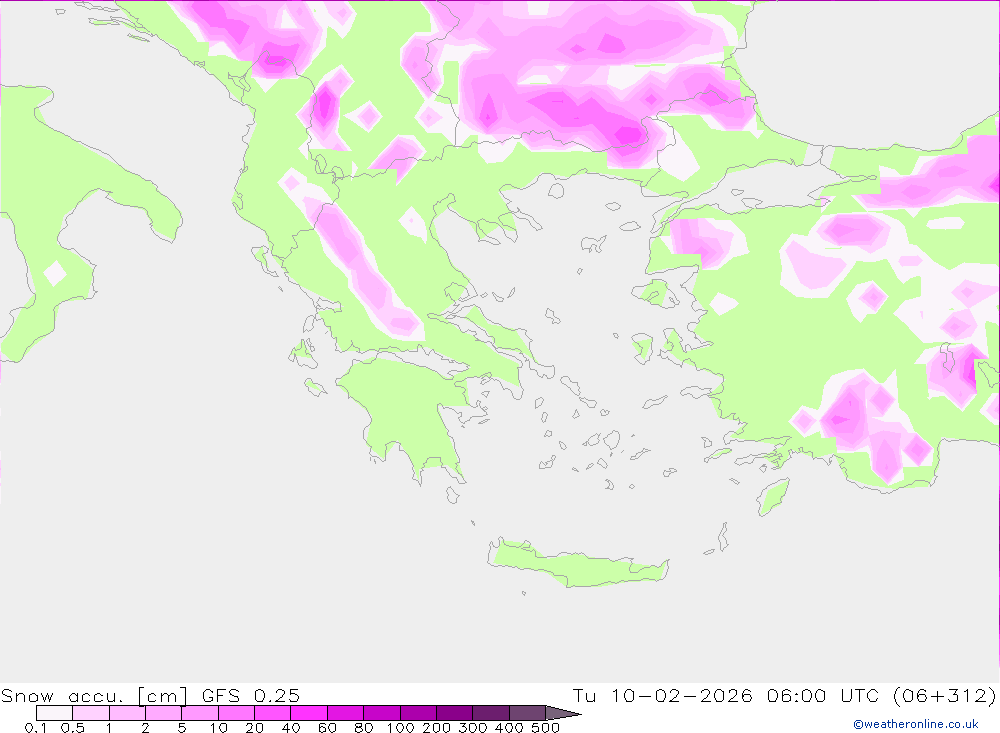Click the 0.5–1 cm legend swatch

91,713
